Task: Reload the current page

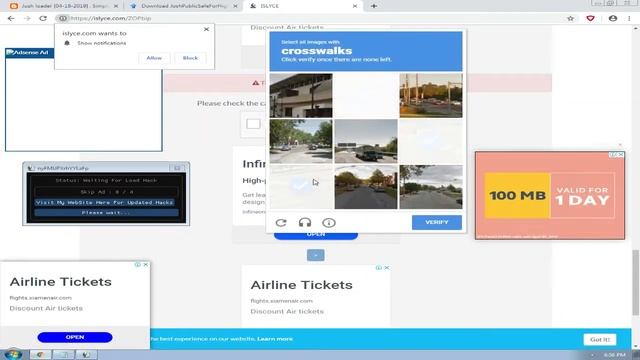Action: [x=43, y=18]
